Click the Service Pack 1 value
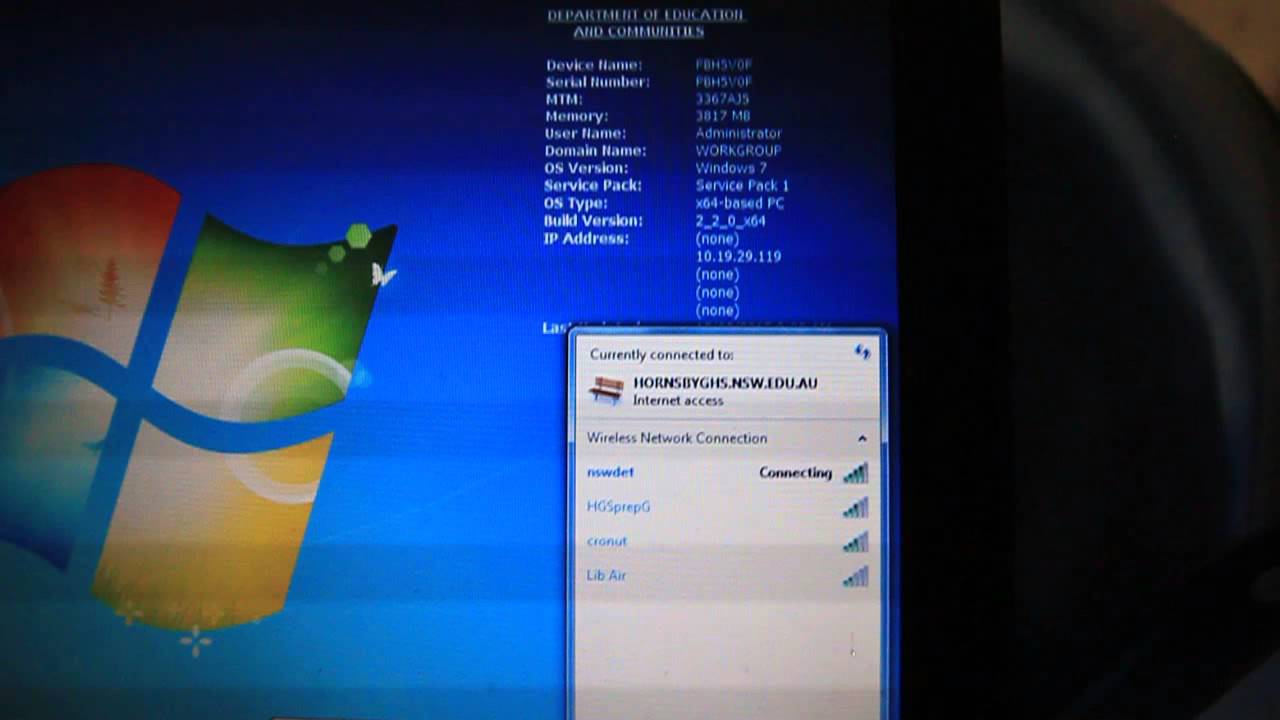 tap(742, 186)
